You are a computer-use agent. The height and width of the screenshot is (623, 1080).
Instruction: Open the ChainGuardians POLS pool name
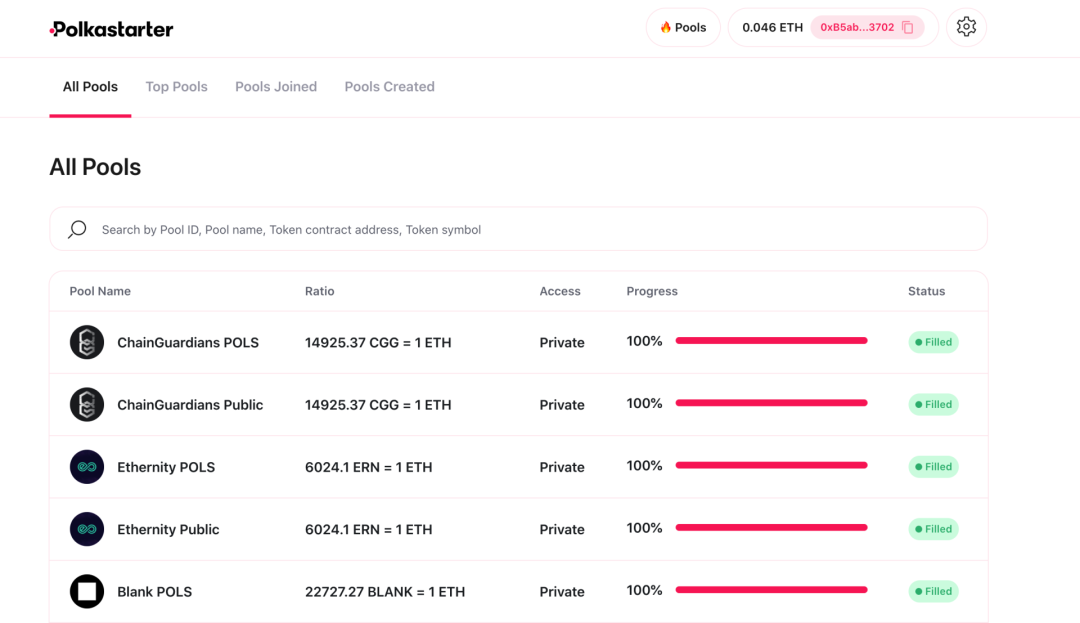[x=188, y=343]
